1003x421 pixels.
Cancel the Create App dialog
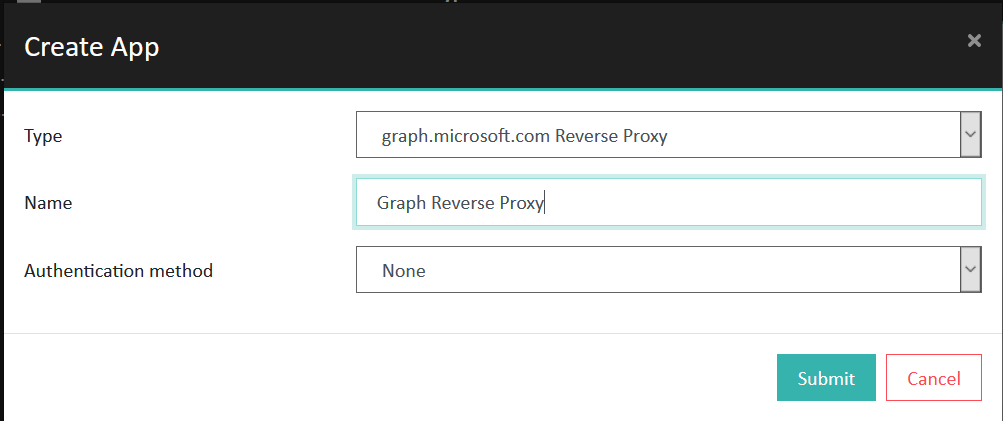click(x=933, y=377)
